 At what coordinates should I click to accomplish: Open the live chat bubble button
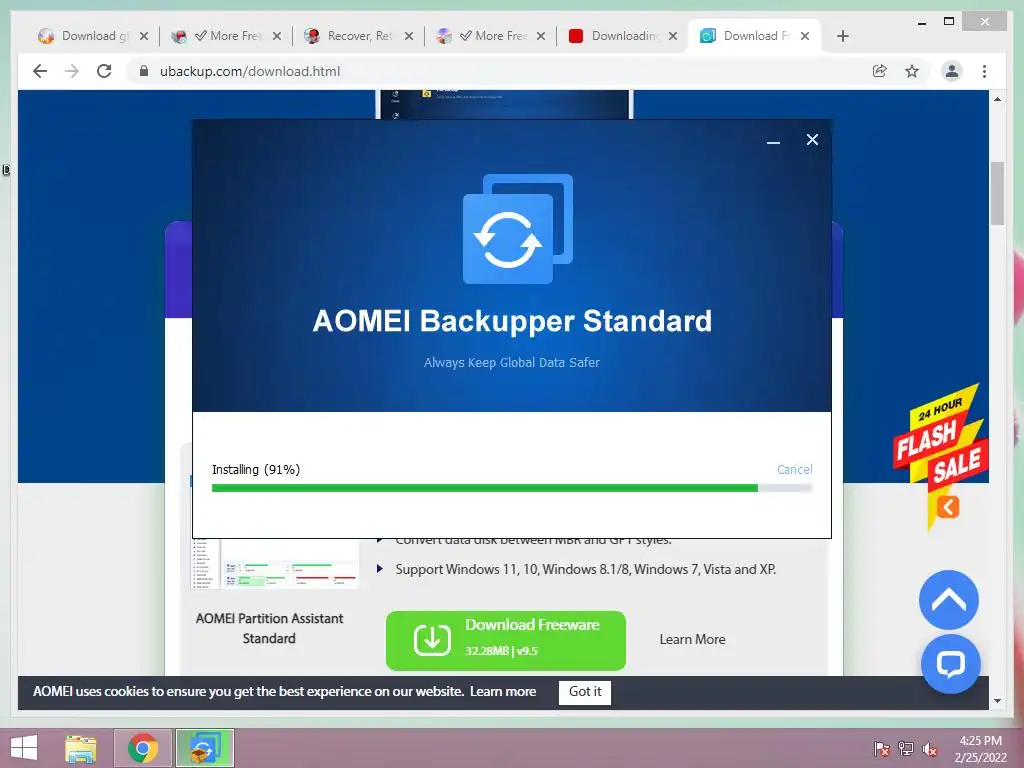click(950, 664)
